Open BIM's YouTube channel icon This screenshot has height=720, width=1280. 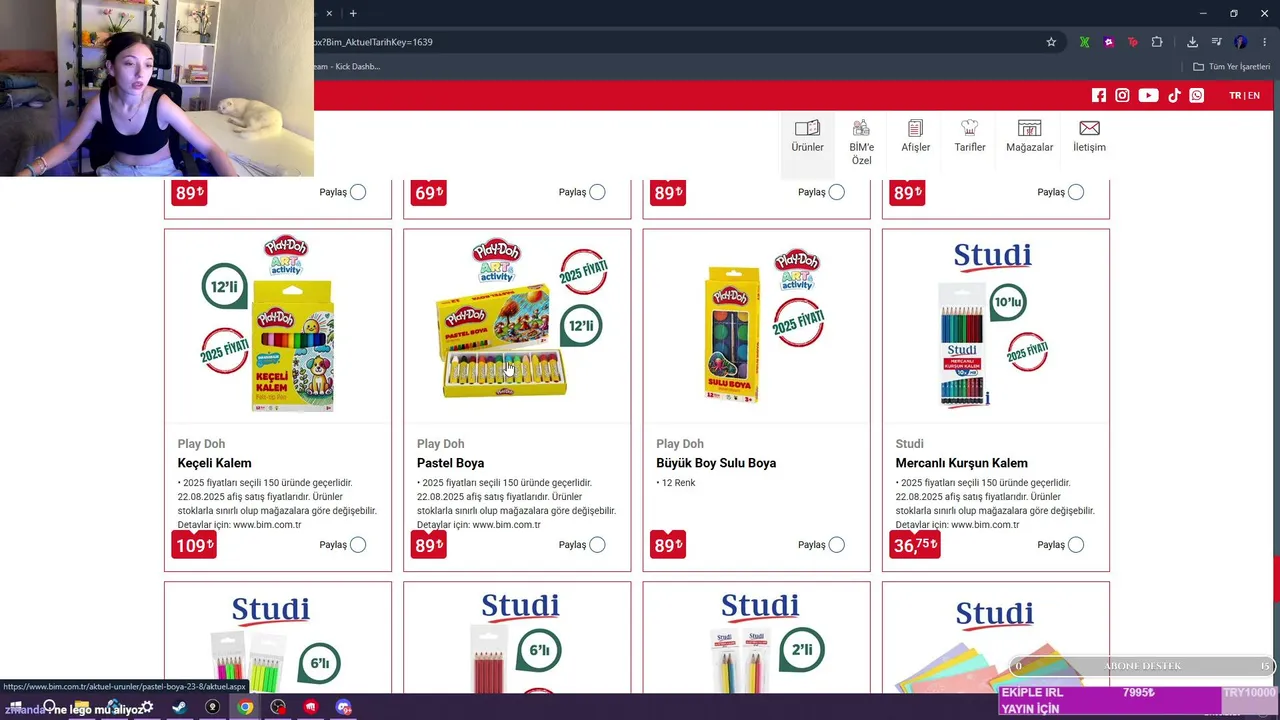[x=1148, y=95]
